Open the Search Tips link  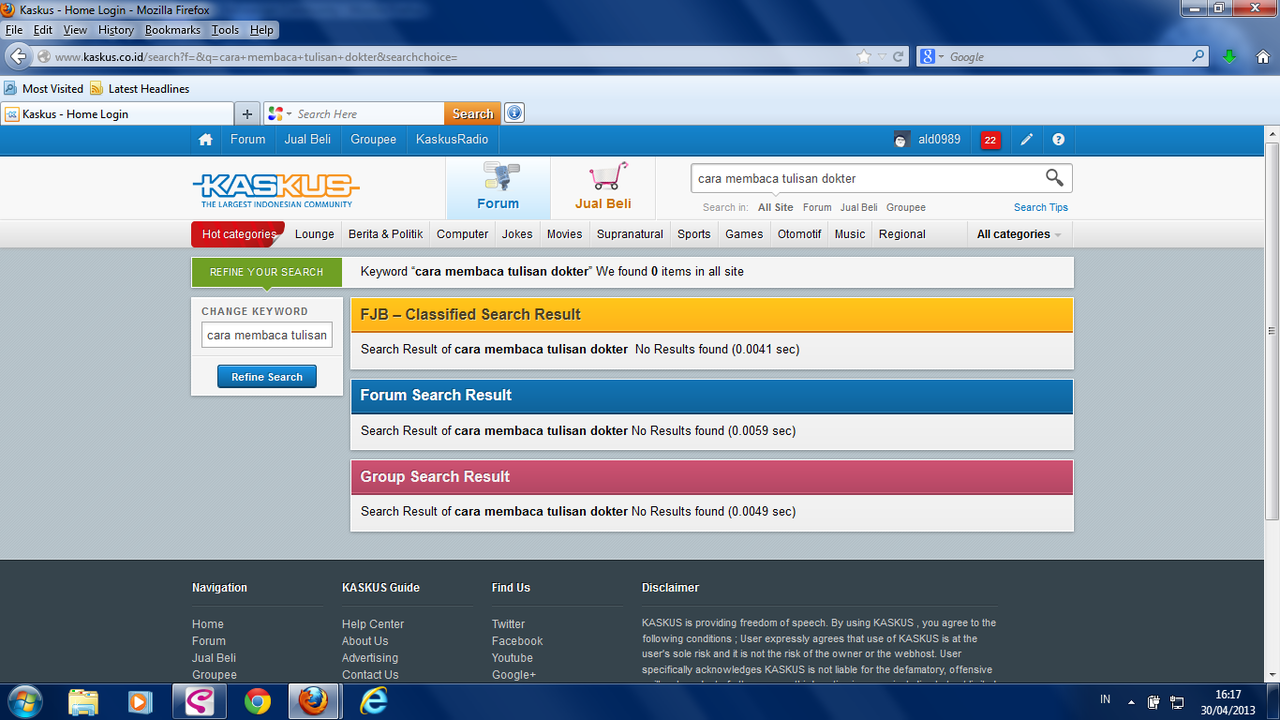[1041, 207]
